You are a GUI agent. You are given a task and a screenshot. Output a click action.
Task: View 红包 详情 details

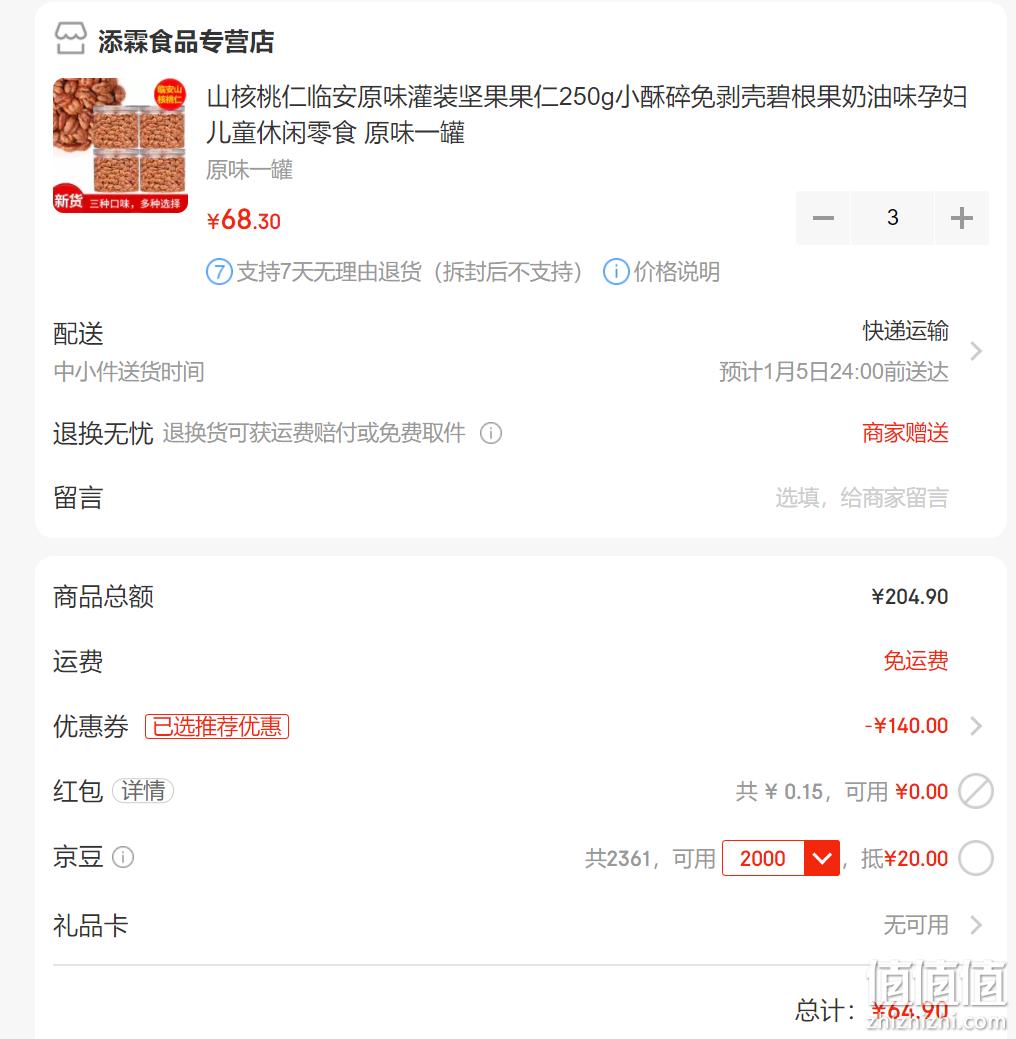142,791
